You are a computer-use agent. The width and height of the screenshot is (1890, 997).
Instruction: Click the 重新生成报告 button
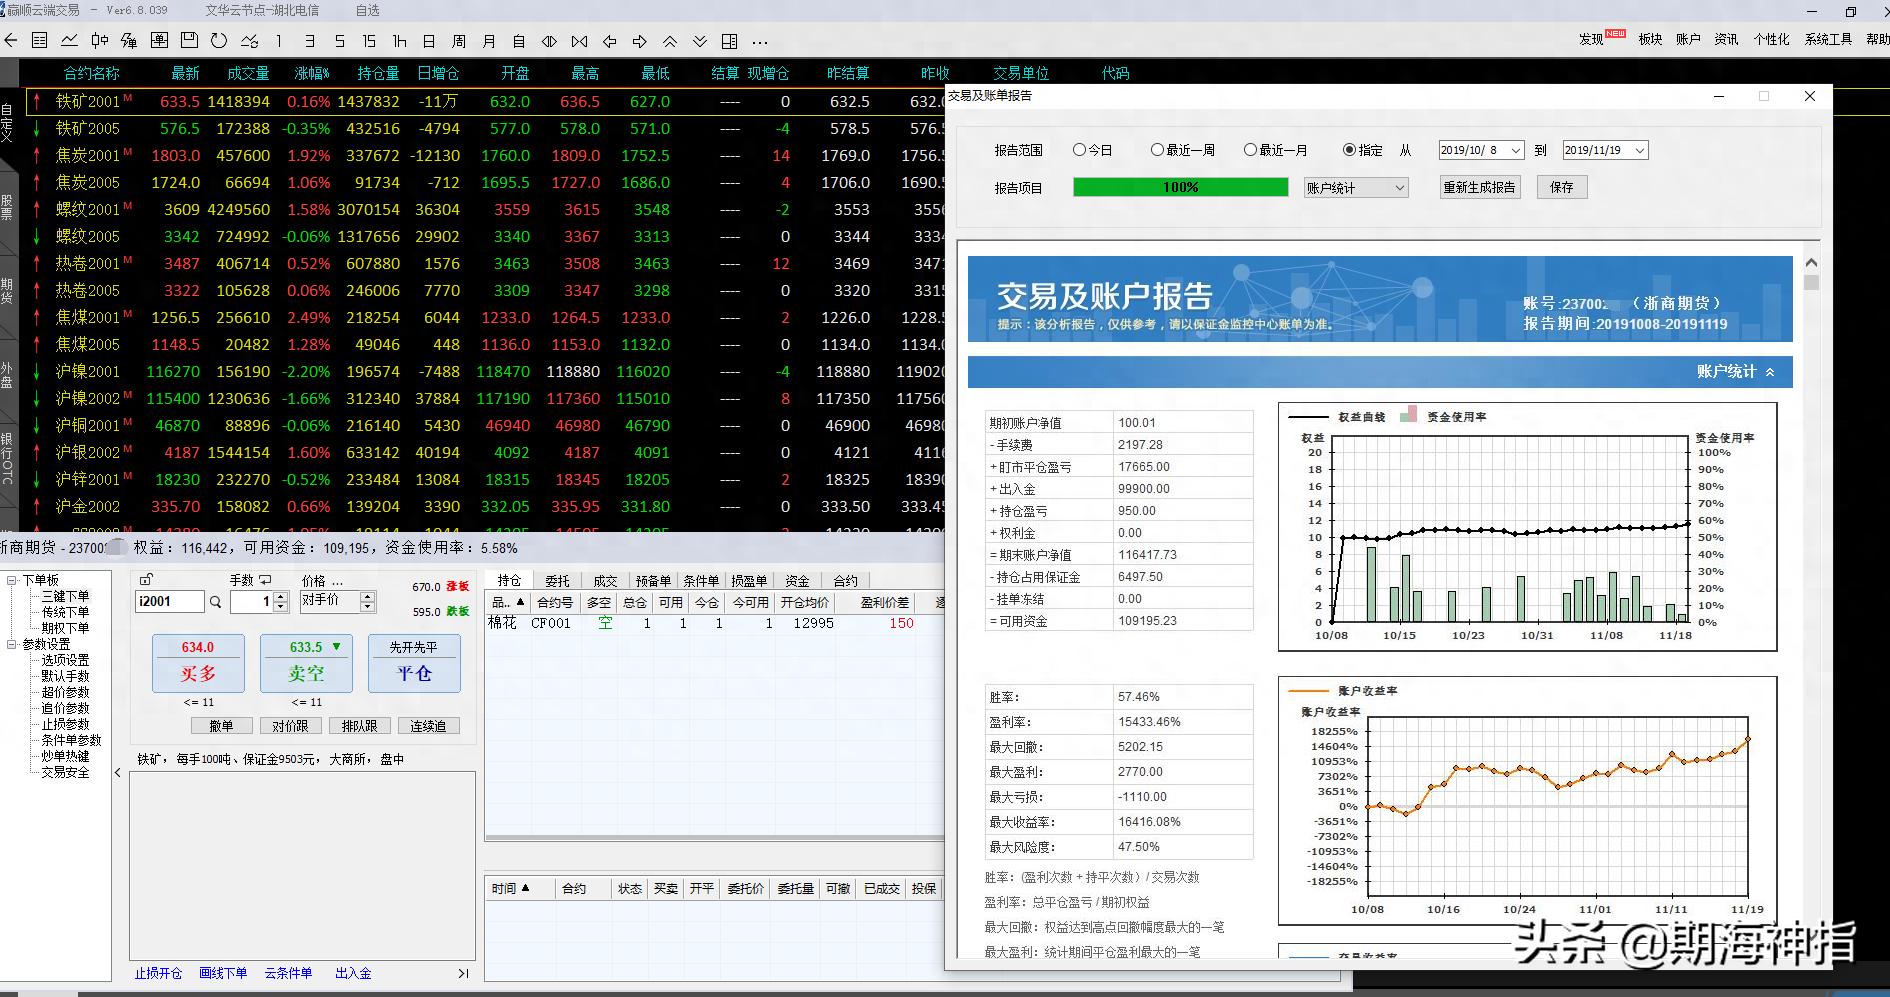point(1479,187)
